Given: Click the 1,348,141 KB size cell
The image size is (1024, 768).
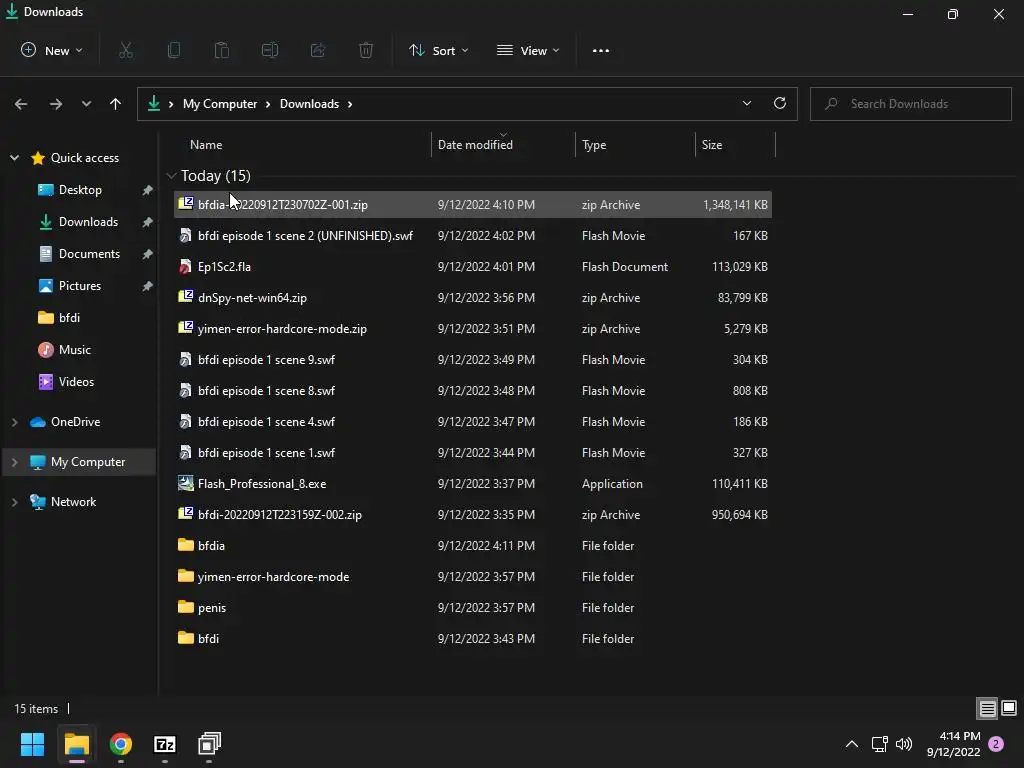Looking at the screenshot, I should pyautogui.click(x=735, y=204).
